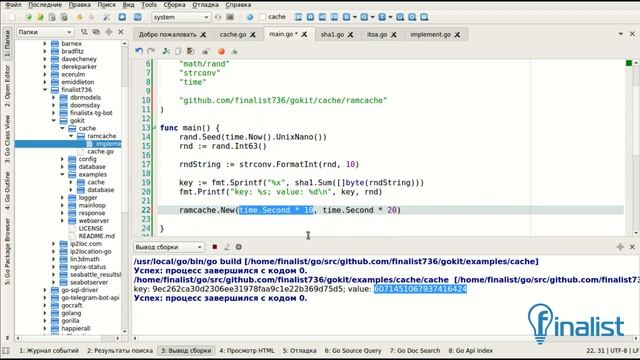
Task: Click the red Stop icon in build output
Action: 215,247
